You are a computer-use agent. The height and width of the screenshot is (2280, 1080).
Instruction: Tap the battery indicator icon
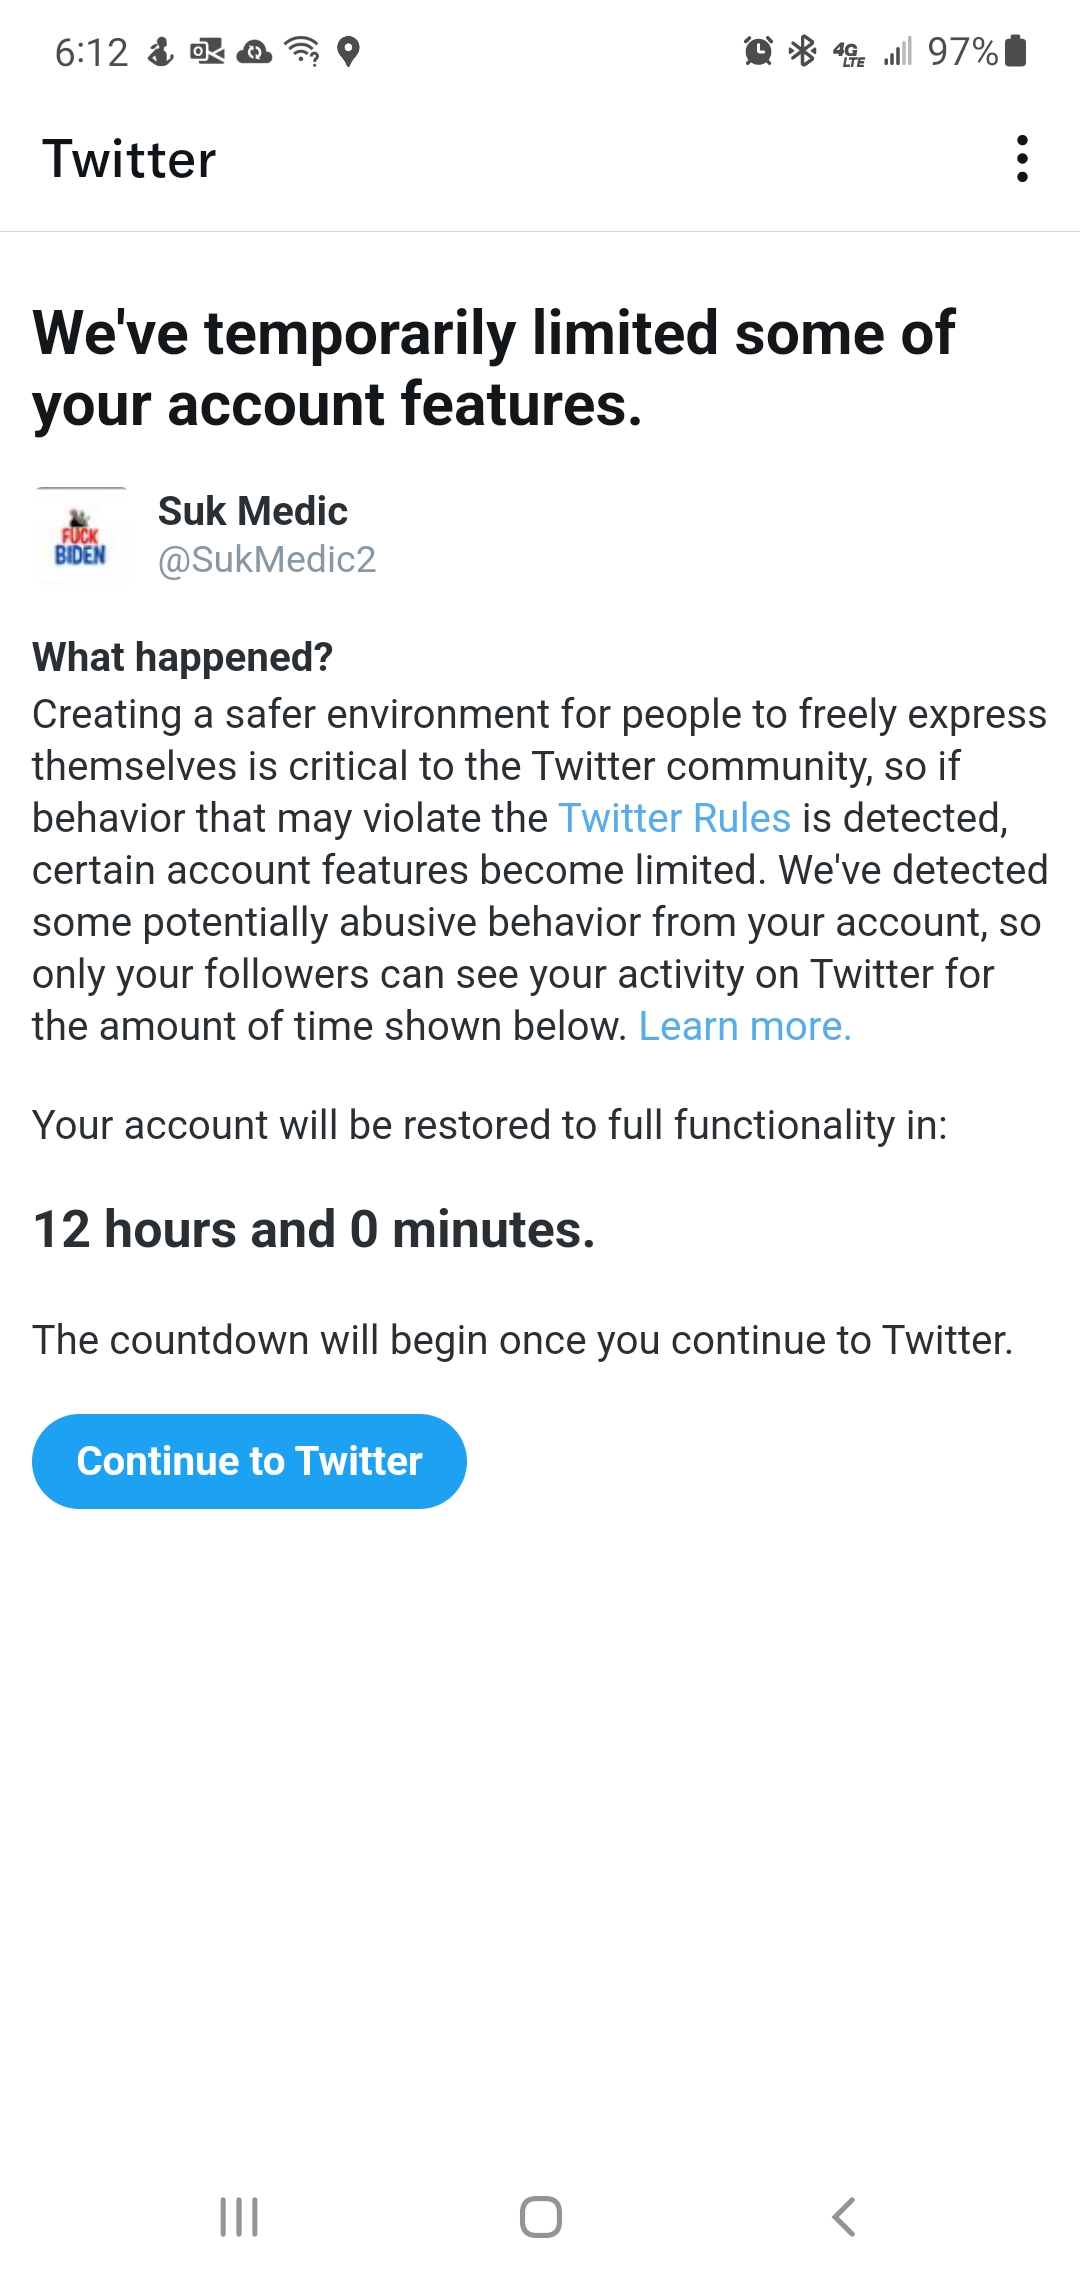(x=1016, y=51)
